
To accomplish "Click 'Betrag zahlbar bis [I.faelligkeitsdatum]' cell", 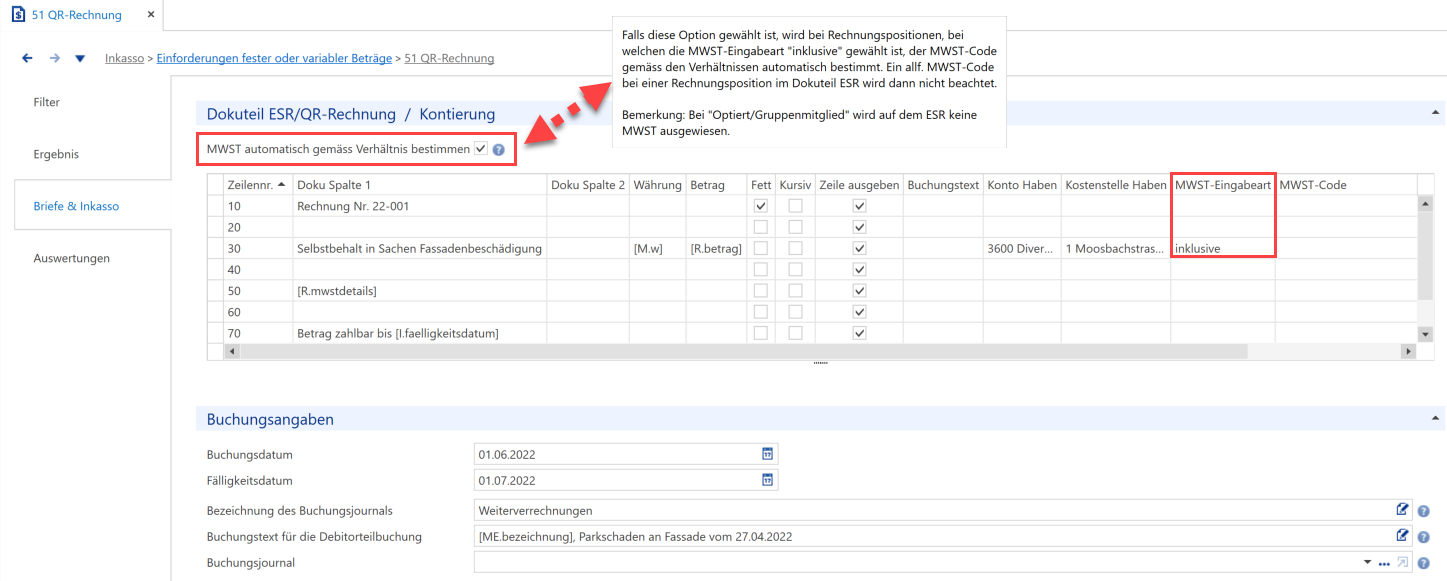I will click(x=420, y=333).
